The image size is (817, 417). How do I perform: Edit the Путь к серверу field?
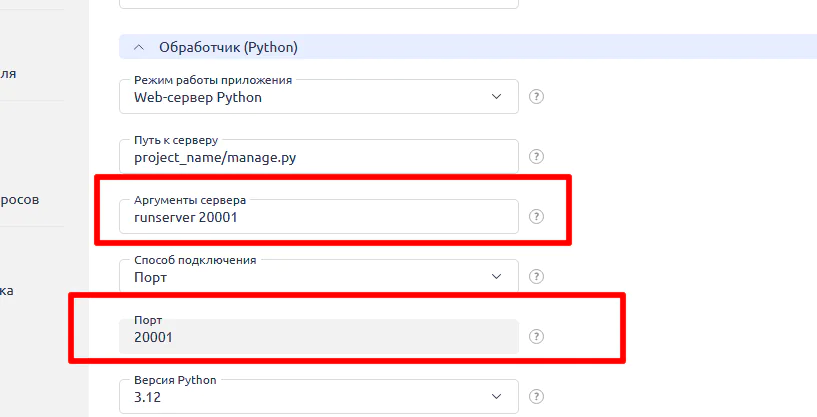319,156
